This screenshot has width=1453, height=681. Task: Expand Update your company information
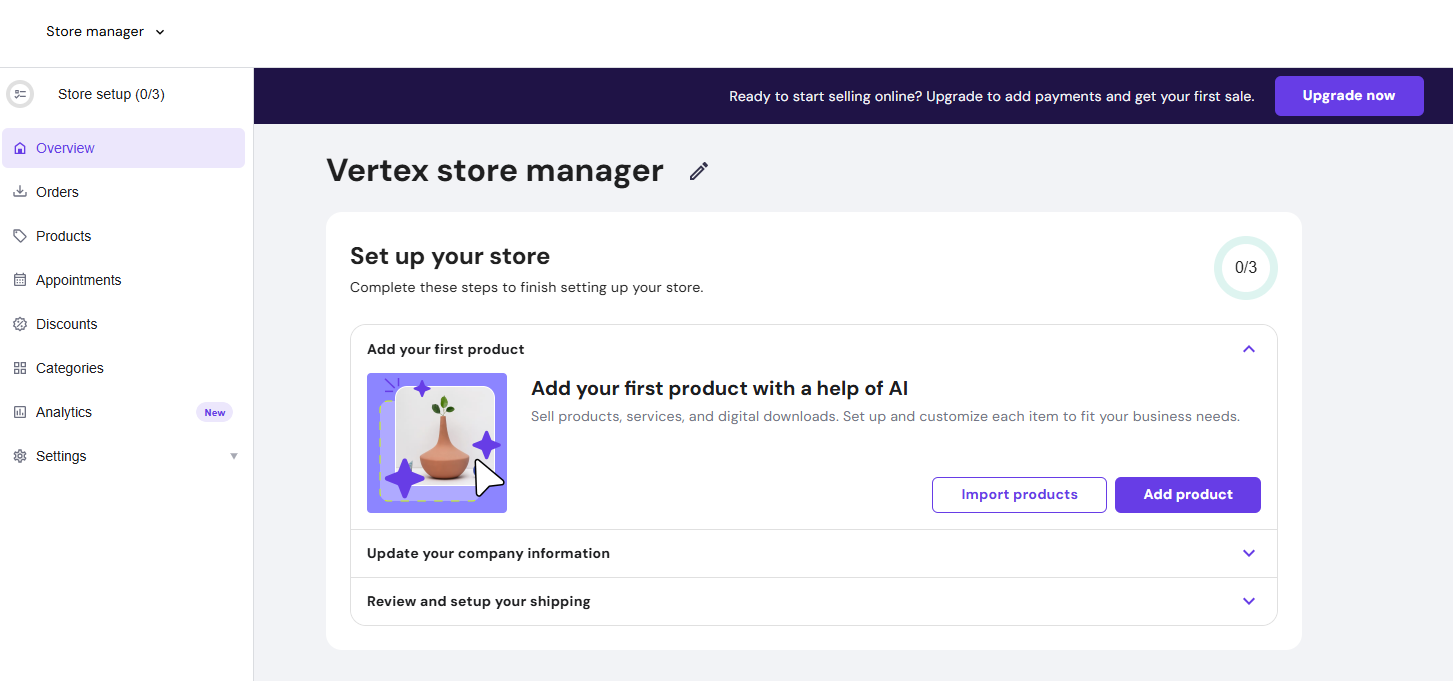(x=1248, y=553)
